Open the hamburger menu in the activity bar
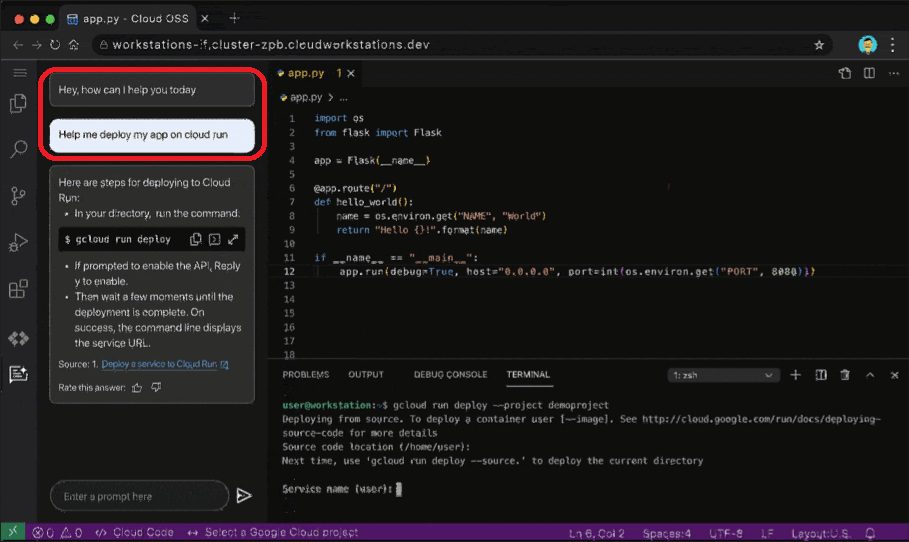 [x=20, y=72]
